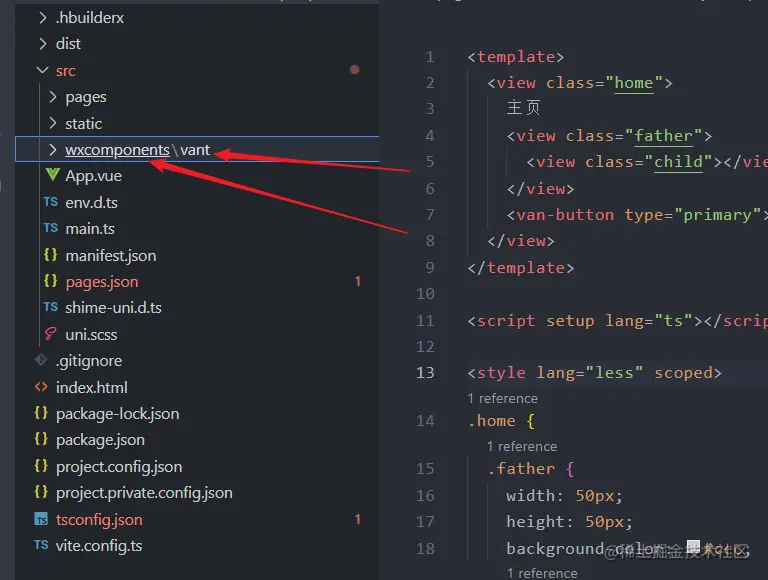The width and height of the screenshot is (768, 580).
Task: Expand the .hbuilderx folder chevron
Action: [x=43, y=18]
